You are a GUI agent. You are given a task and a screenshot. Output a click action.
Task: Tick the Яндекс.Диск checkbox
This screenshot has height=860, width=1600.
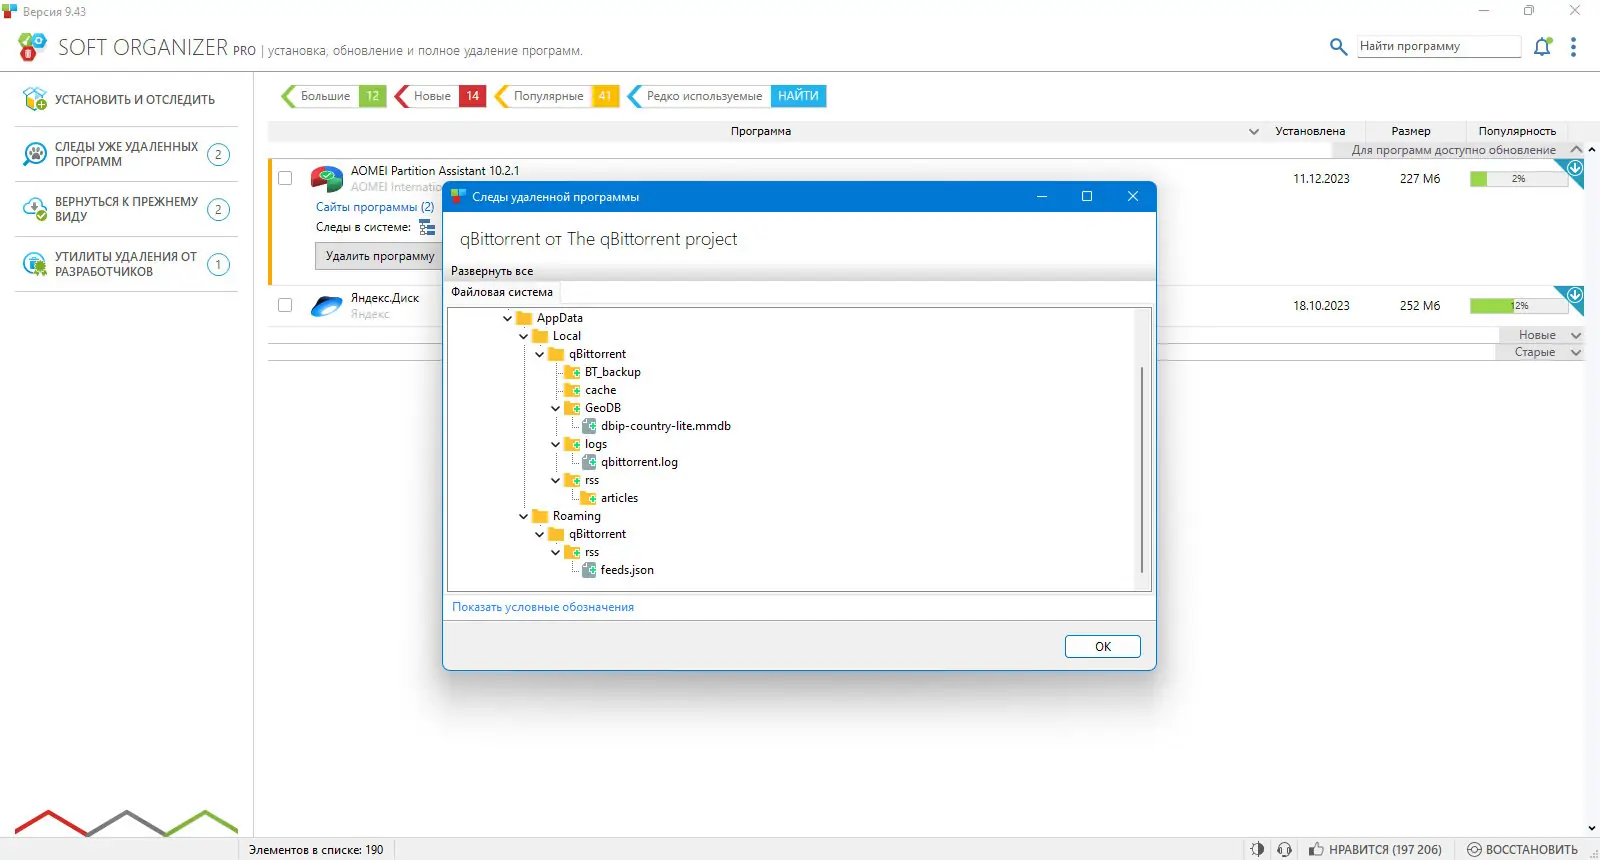[x=285, y=305]
